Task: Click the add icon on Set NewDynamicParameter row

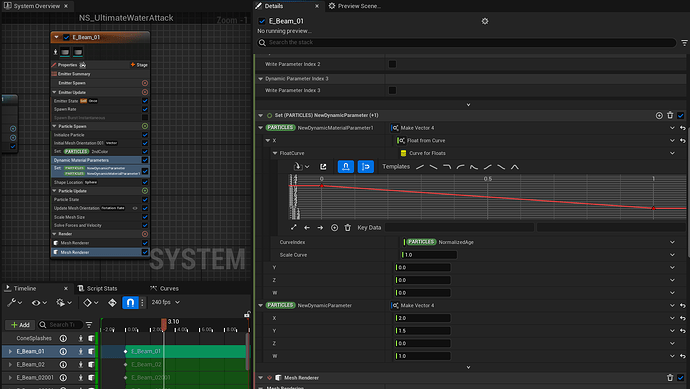Action: [x=659, y=115]
